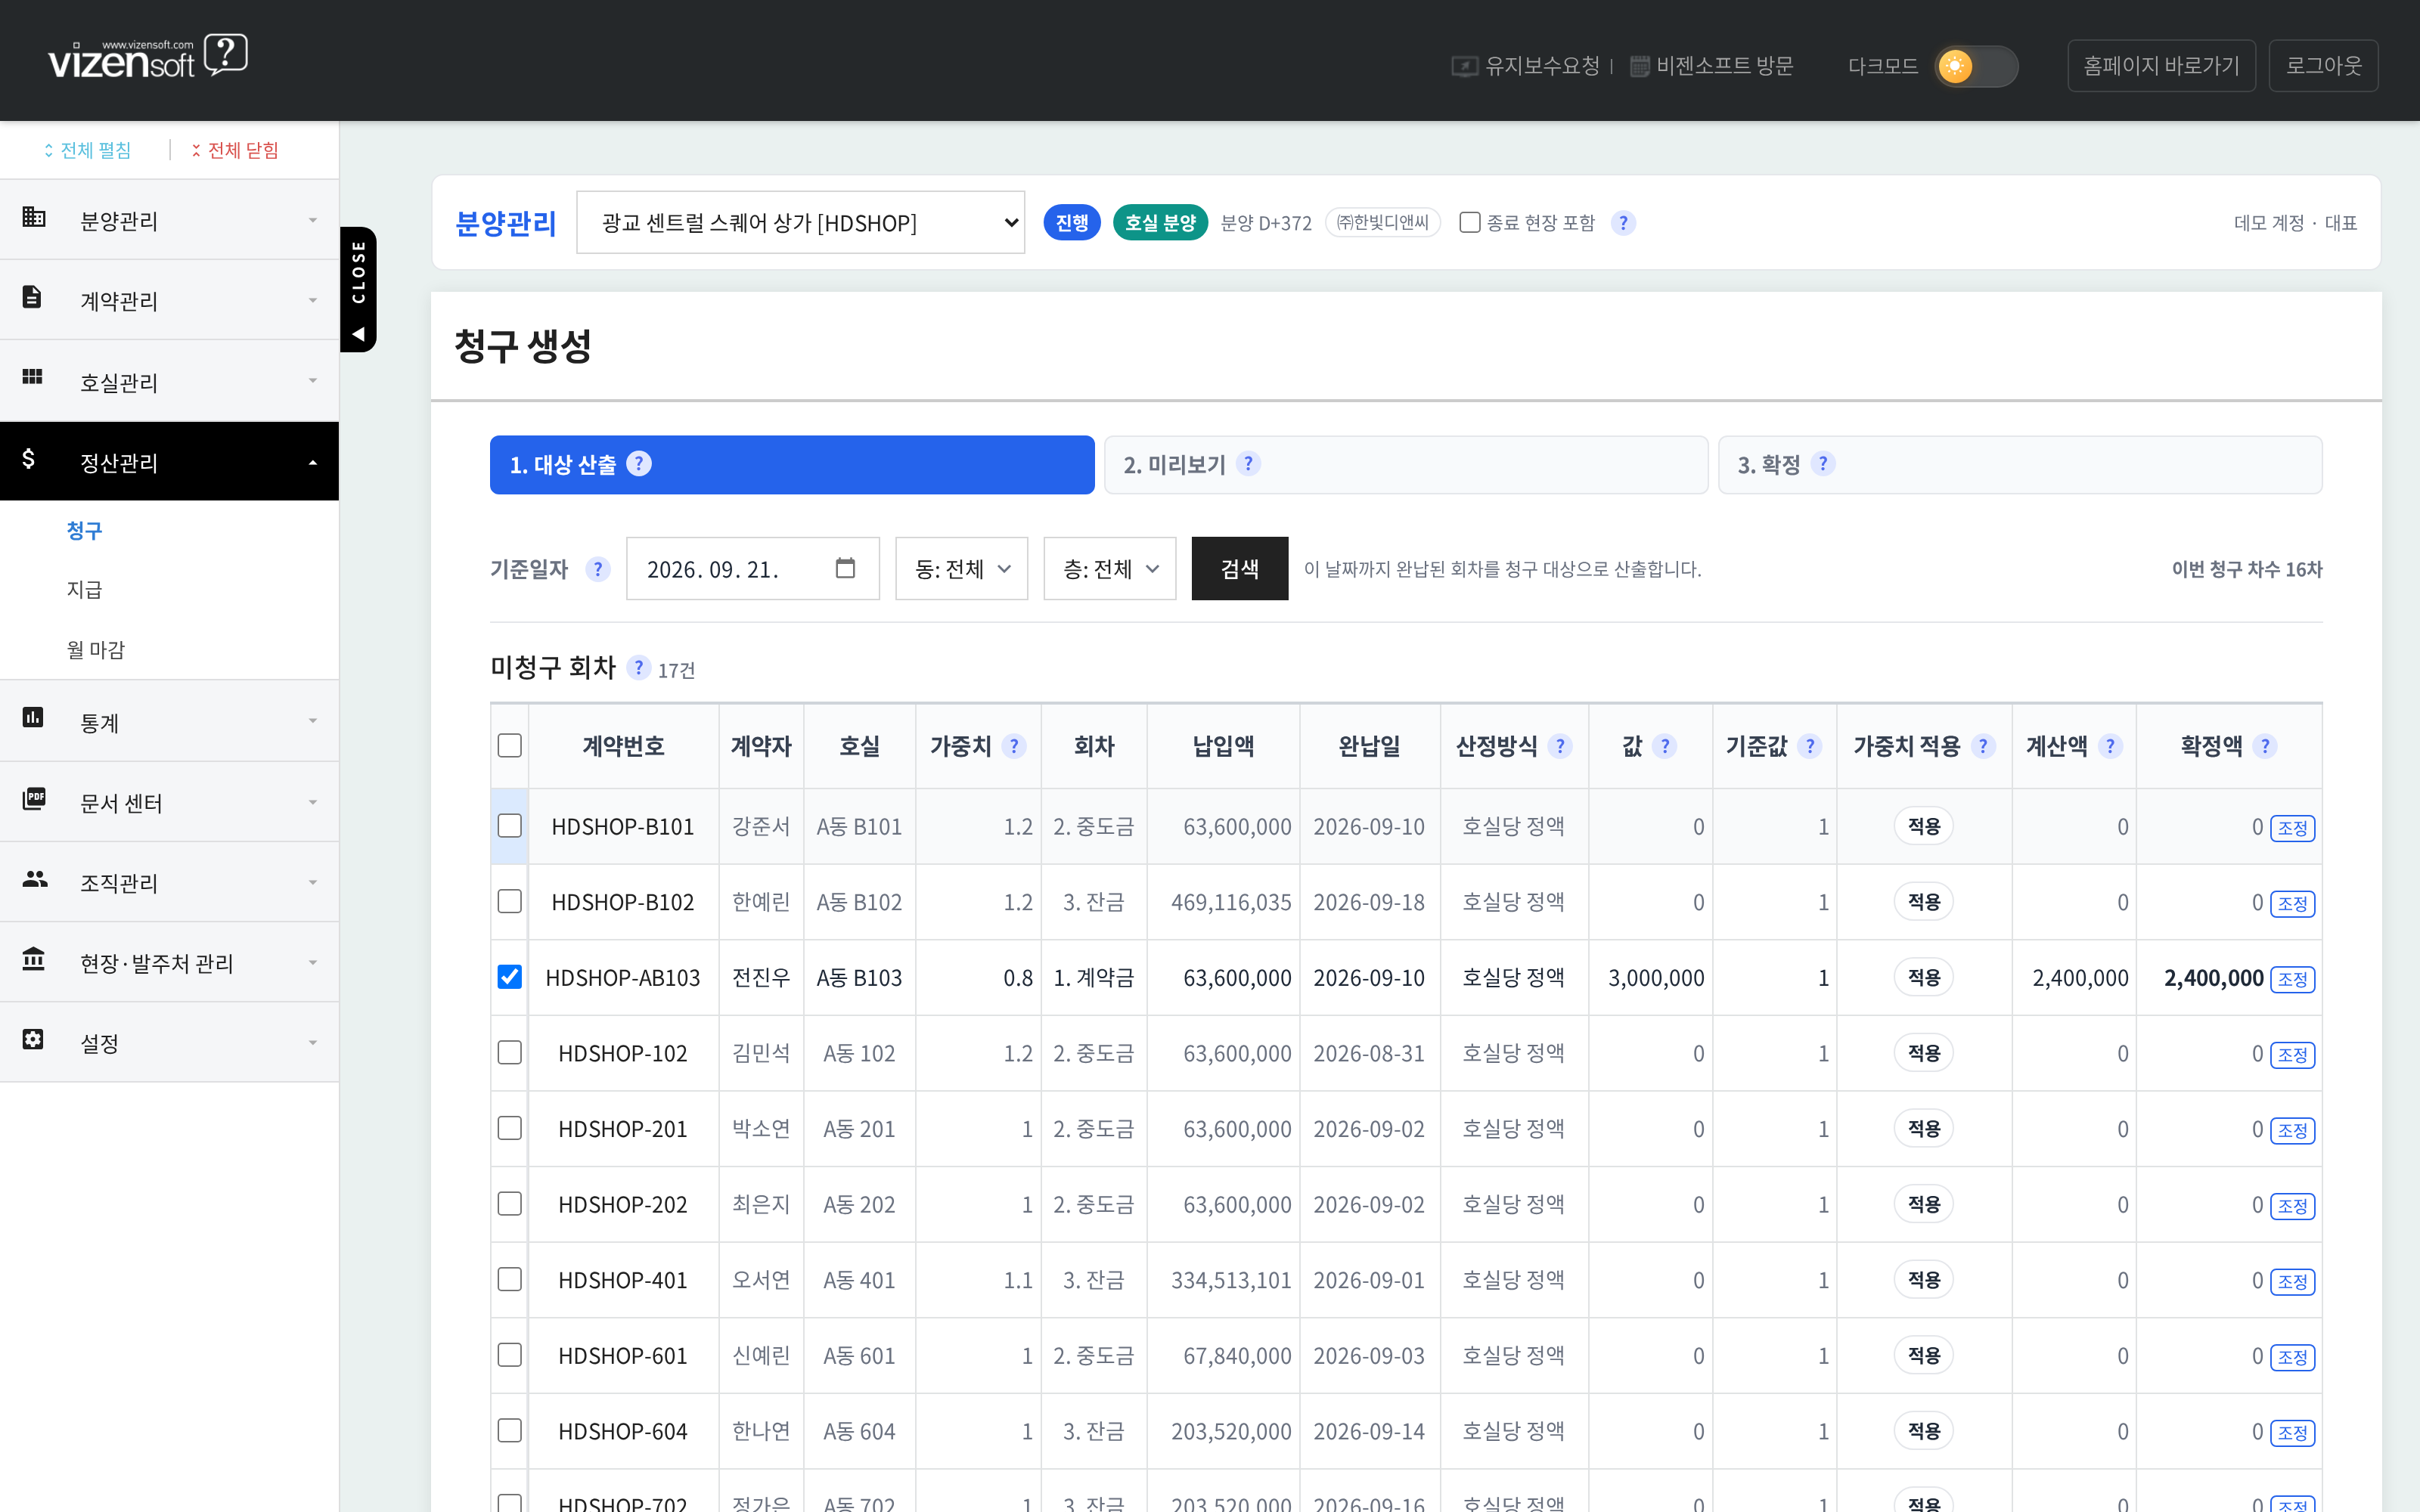
Task: Click the 조직관리 people icon
Action: (x=35, y=879)
